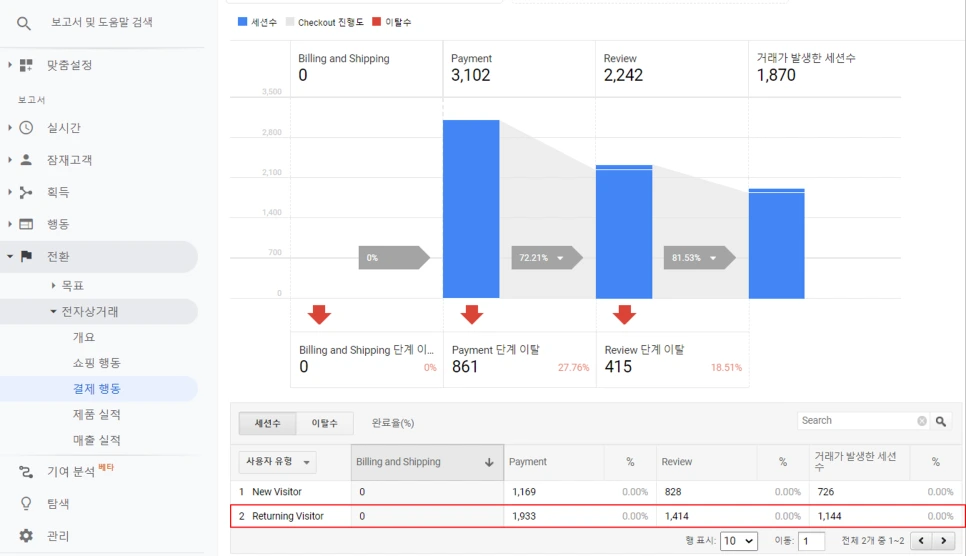Click the Payment column header
This screenshot has height=556, width=966.
tap(527, 462)
